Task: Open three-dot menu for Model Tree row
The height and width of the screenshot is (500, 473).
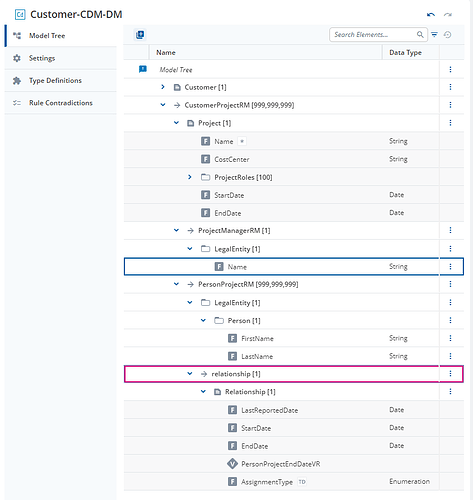Action: 450,69
